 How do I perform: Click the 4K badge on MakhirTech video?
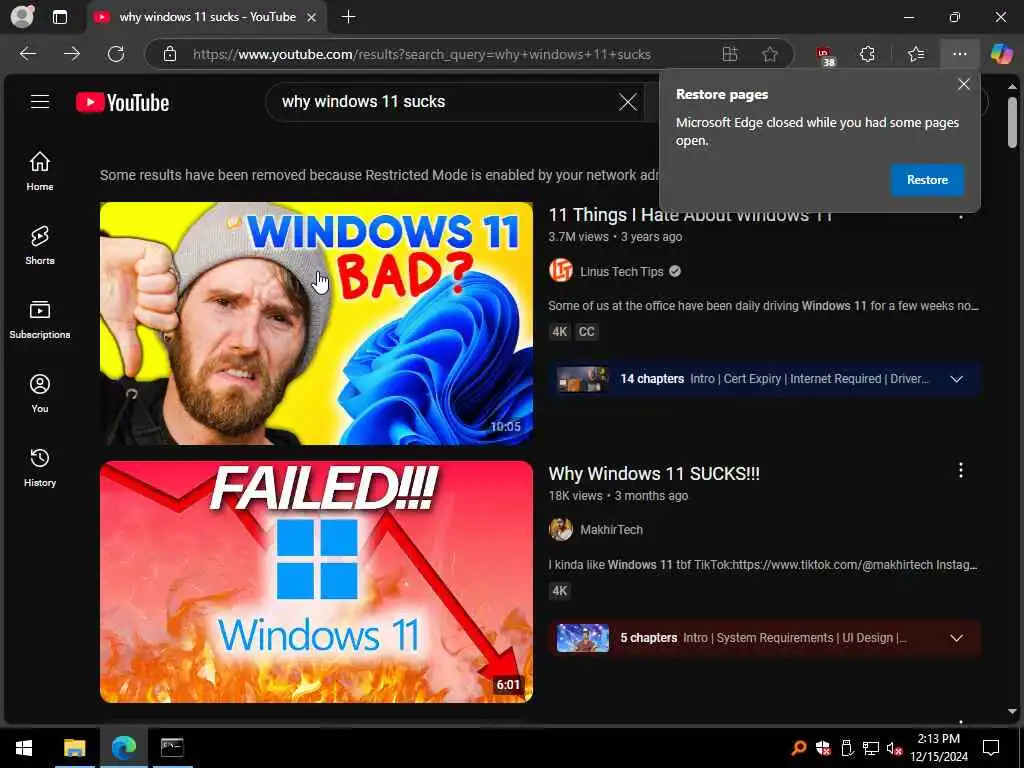pyautogui.click(x=560, y=591)
